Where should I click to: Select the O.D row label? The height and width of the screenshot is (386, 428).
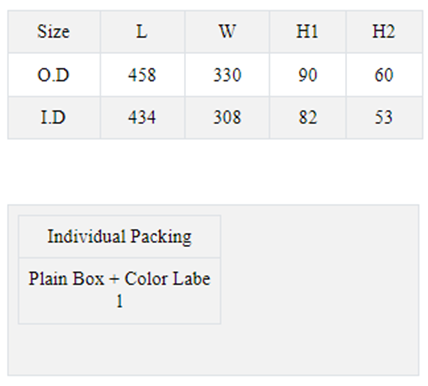tap(54, 75)
